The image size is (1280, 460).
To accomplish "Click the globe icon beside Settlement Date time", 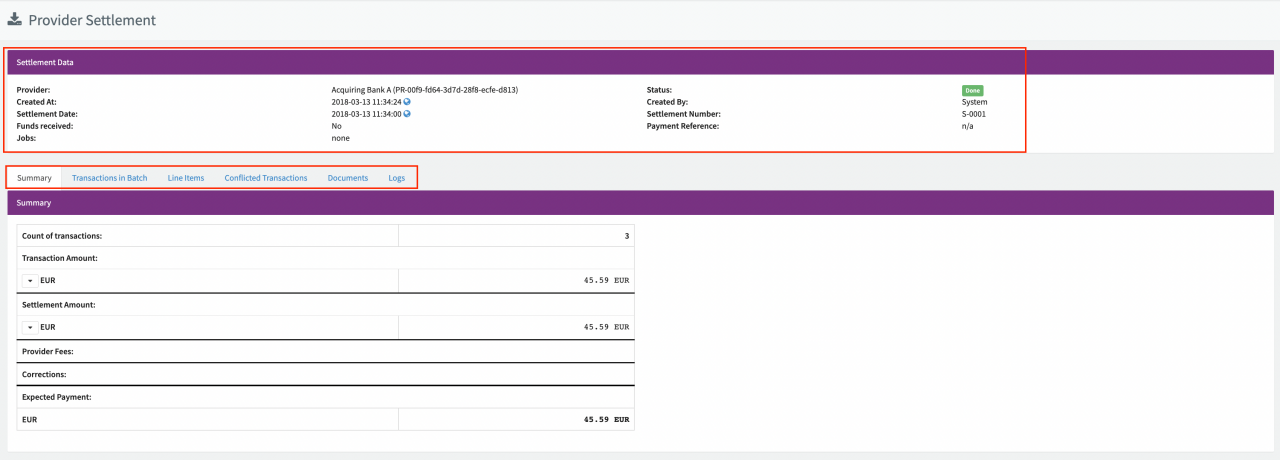I will 407,114.
